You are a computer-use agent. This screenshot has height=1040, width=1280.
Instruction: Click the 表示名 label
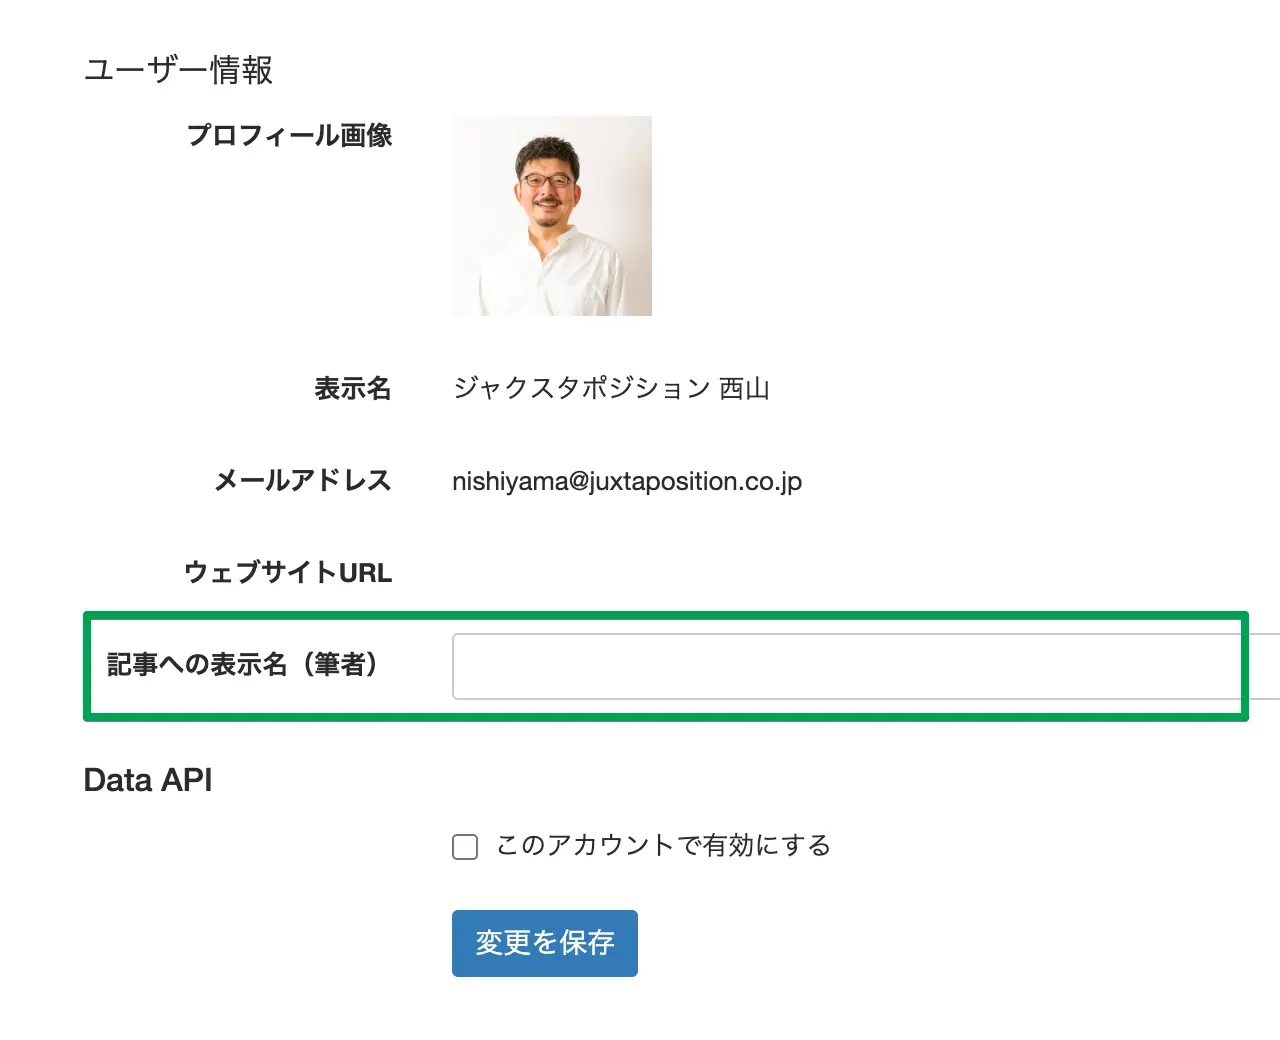click(x=352, y=389)
